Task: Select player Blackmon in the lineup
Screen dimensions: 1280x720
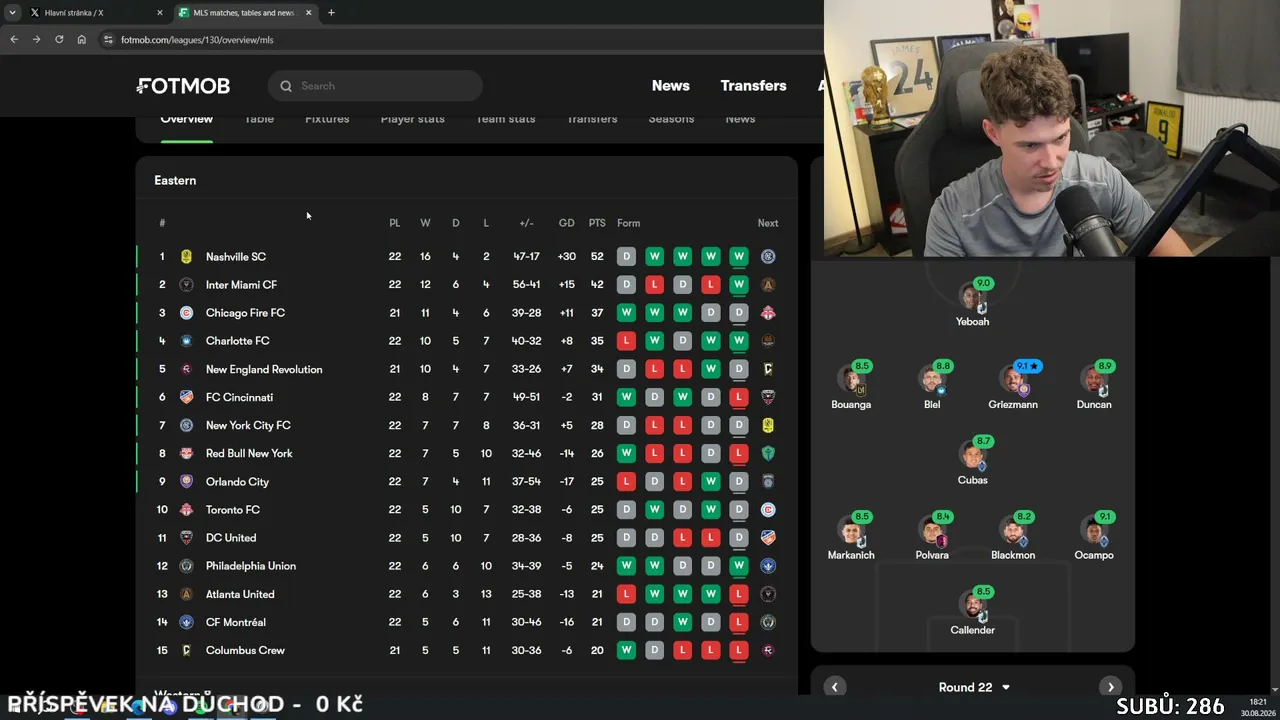Action: [x=1013, y=536]
